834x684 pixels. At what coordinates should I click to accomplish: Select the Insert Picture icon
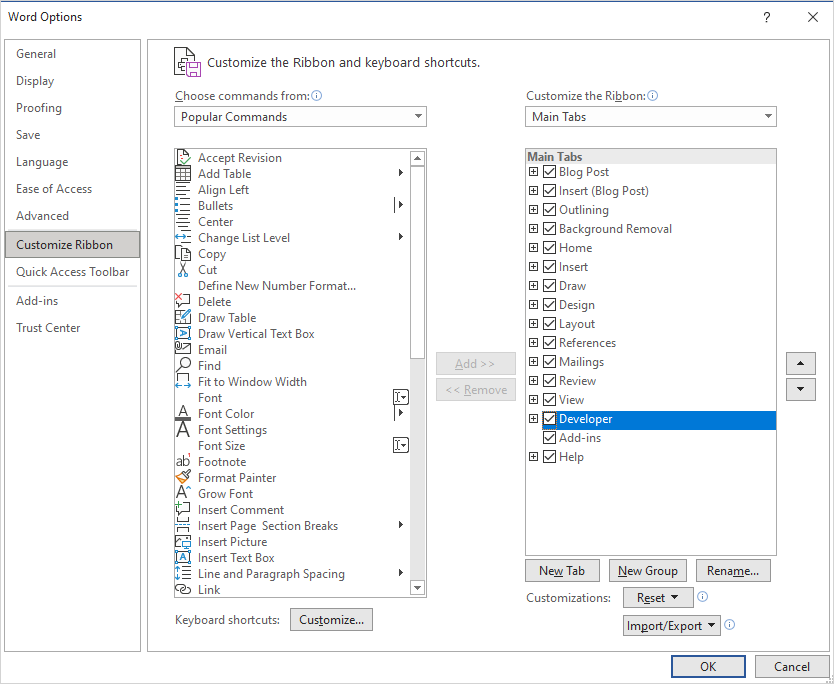pyautogui.click(x=183, y=542)
